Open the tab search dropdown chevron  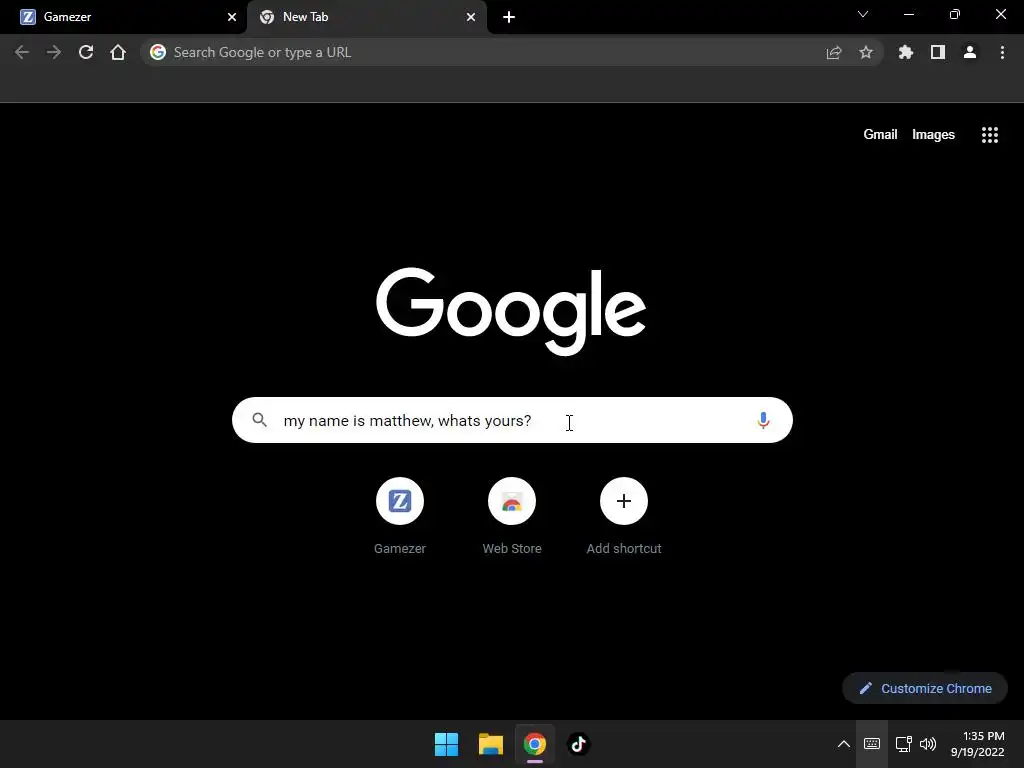pyautogui.click(x=863, y=14)
